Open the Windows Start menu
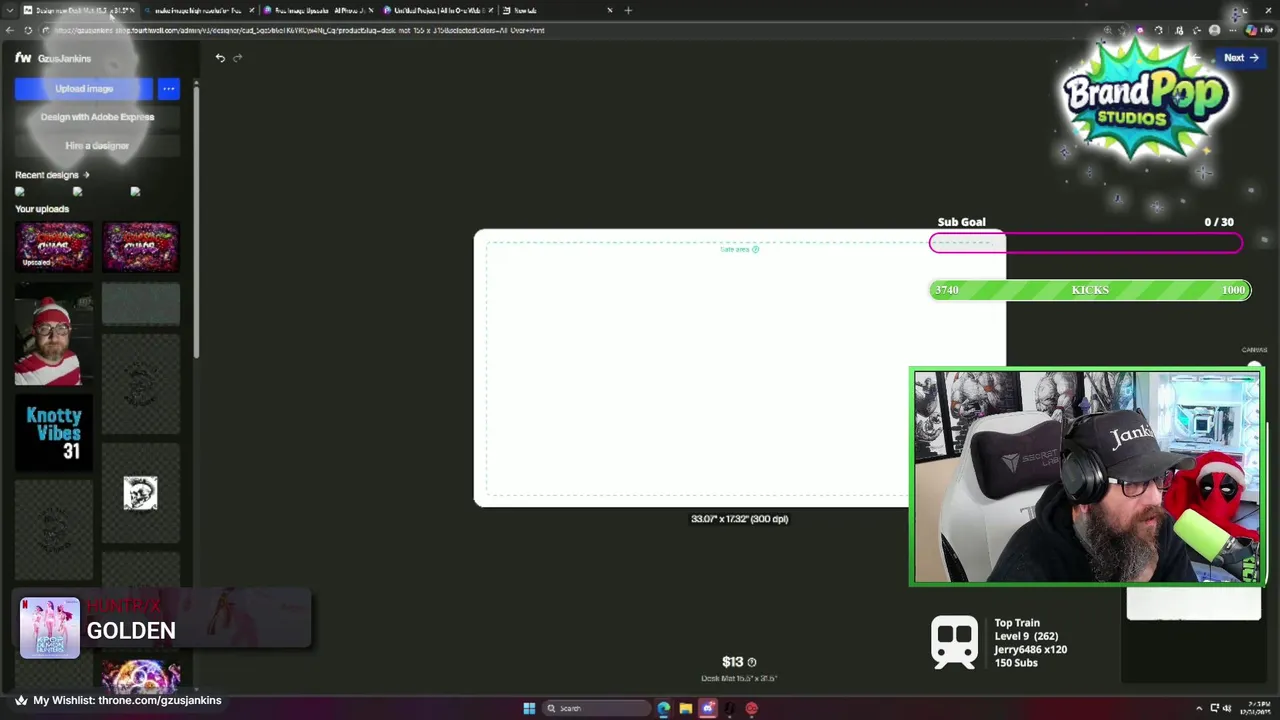Screen dimensions: 1280x720 point(529,709)
